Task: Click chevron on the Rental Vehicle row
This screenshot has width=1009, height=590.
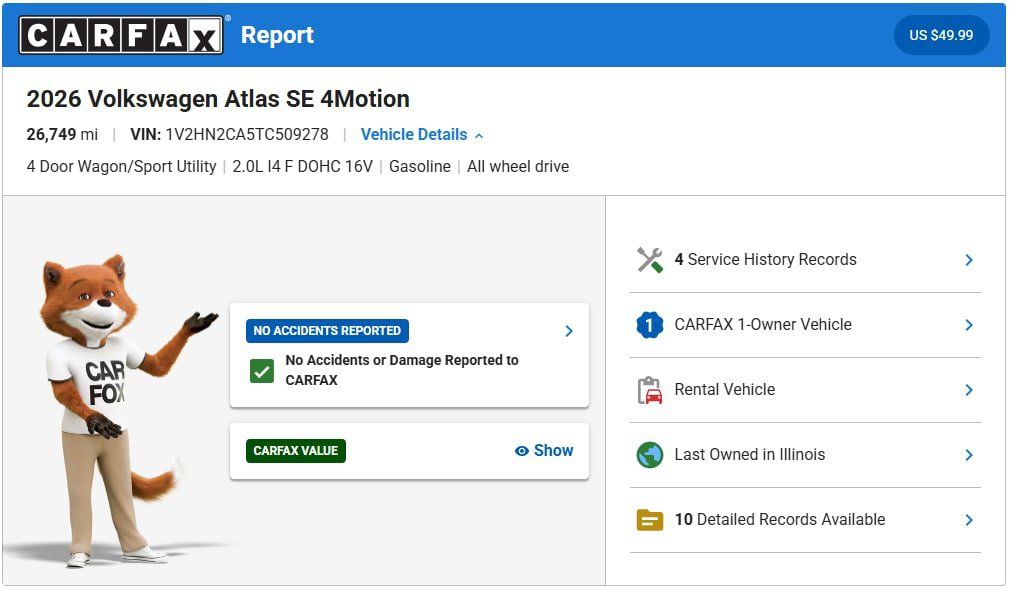Action: [x=969, y=390]
